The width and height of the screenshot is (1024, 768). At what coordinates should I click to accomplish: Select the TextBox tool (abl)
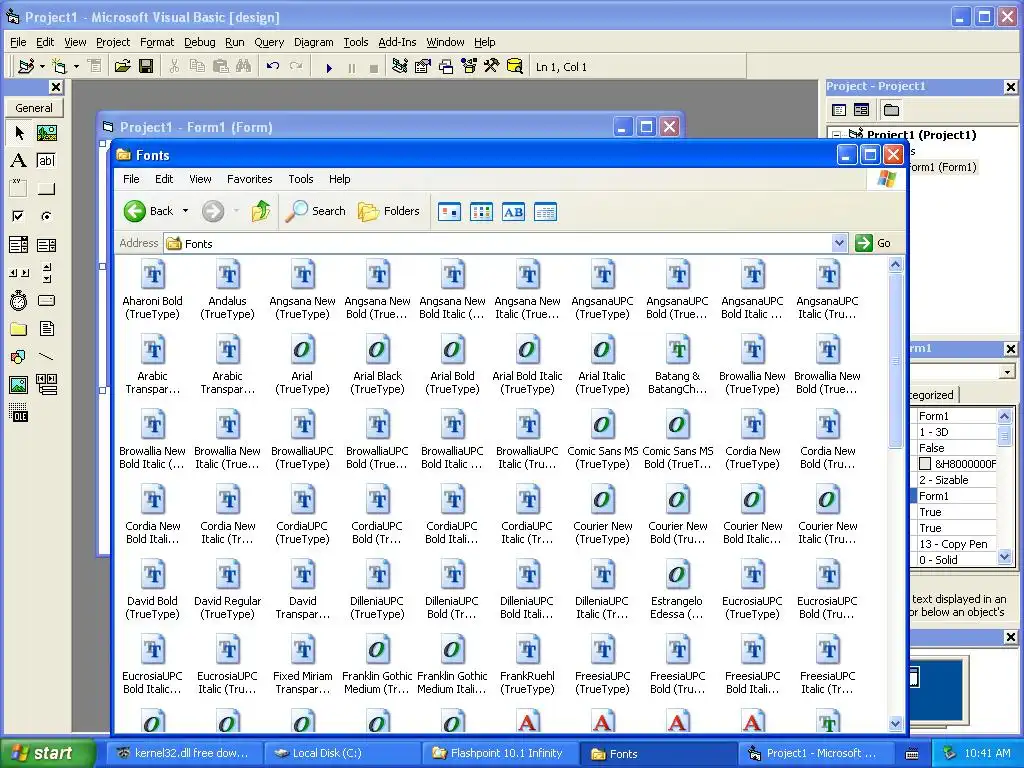click(x=46, y=161)
